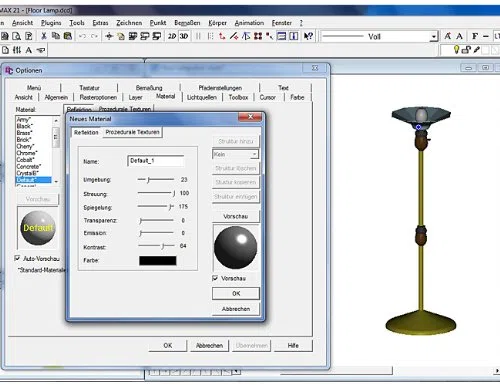Open the Farbe tab in Optionen

[x=297, y=97]
